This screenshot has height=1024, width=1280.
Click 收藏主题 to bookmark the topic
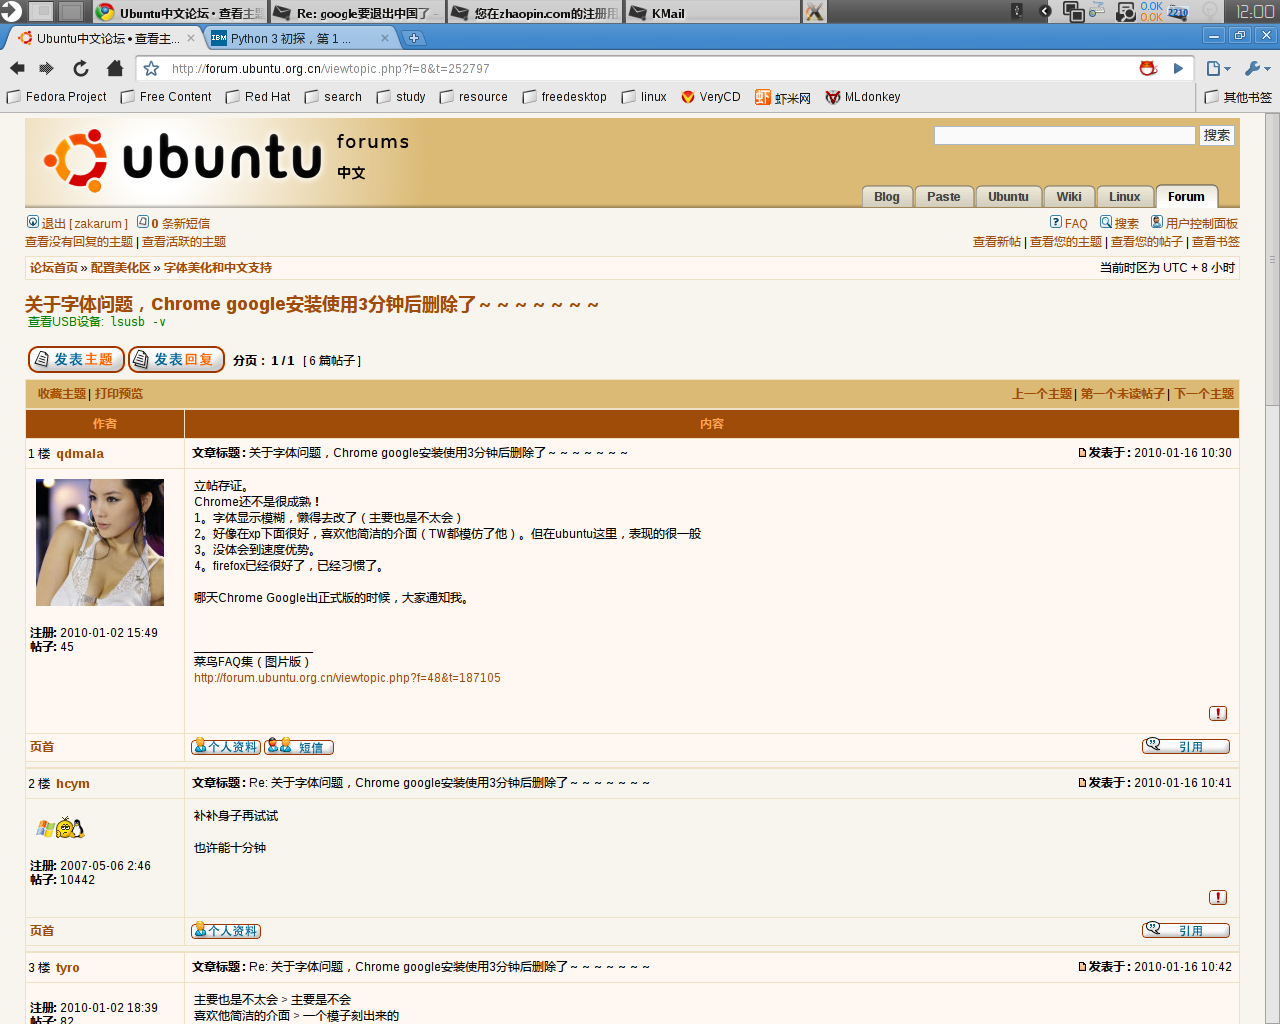tap(62, 394)
